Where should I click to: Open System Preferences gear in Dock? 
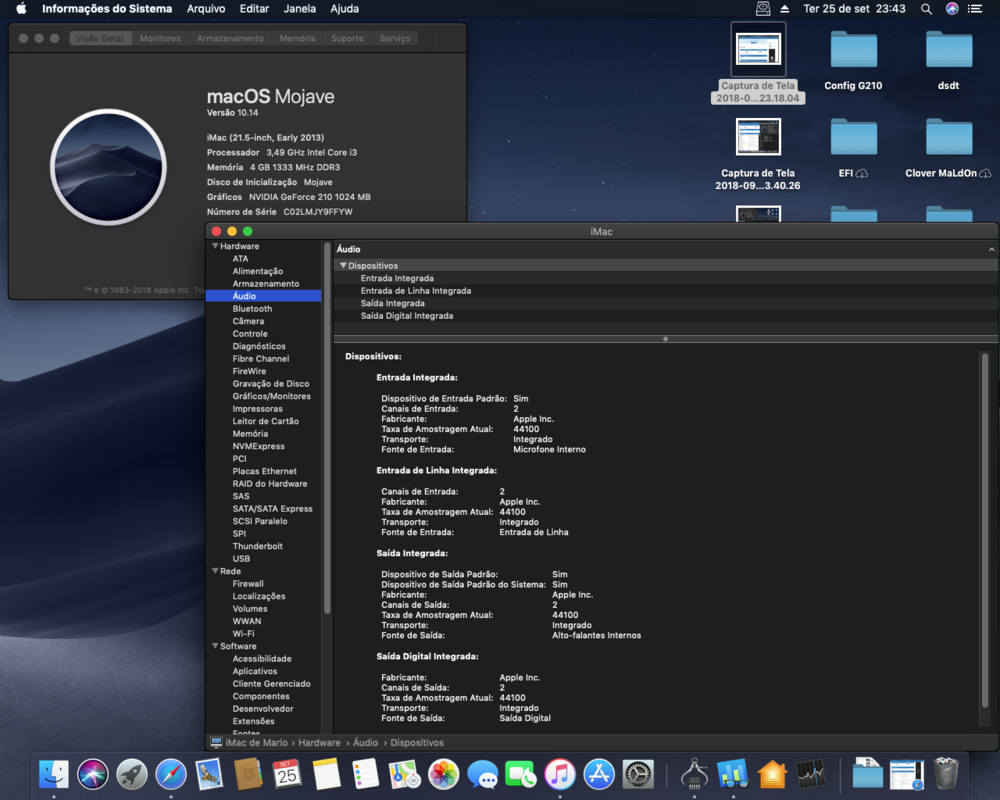click(x=638, y=774)
